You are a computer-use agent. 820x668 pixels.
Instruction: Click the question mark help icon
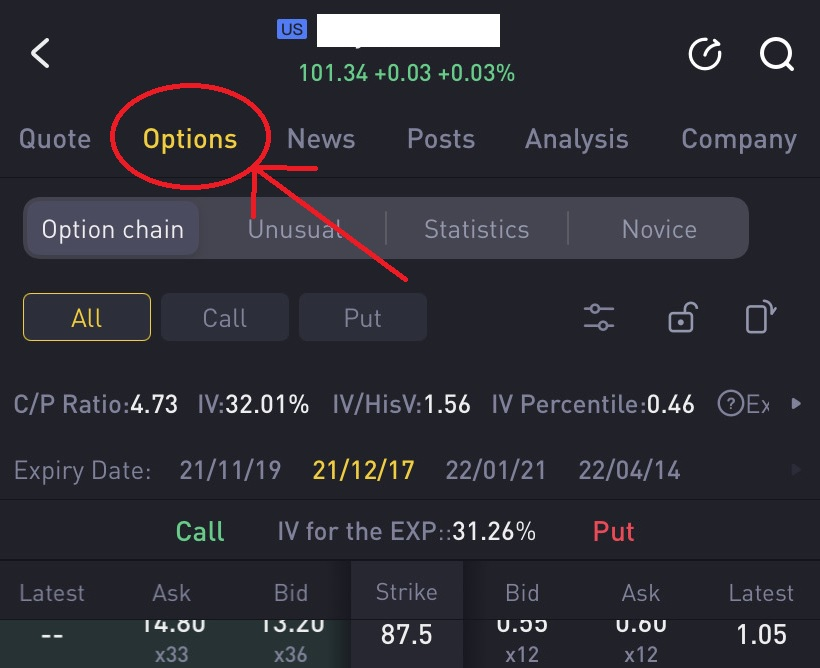(x=730, y=404)
